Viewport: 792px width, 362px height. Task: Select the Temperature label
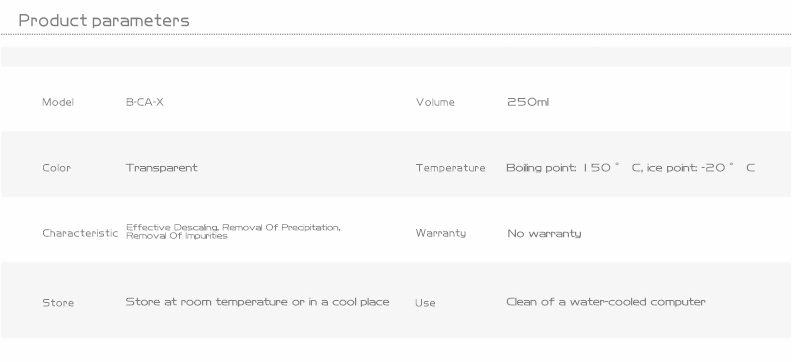450,168
